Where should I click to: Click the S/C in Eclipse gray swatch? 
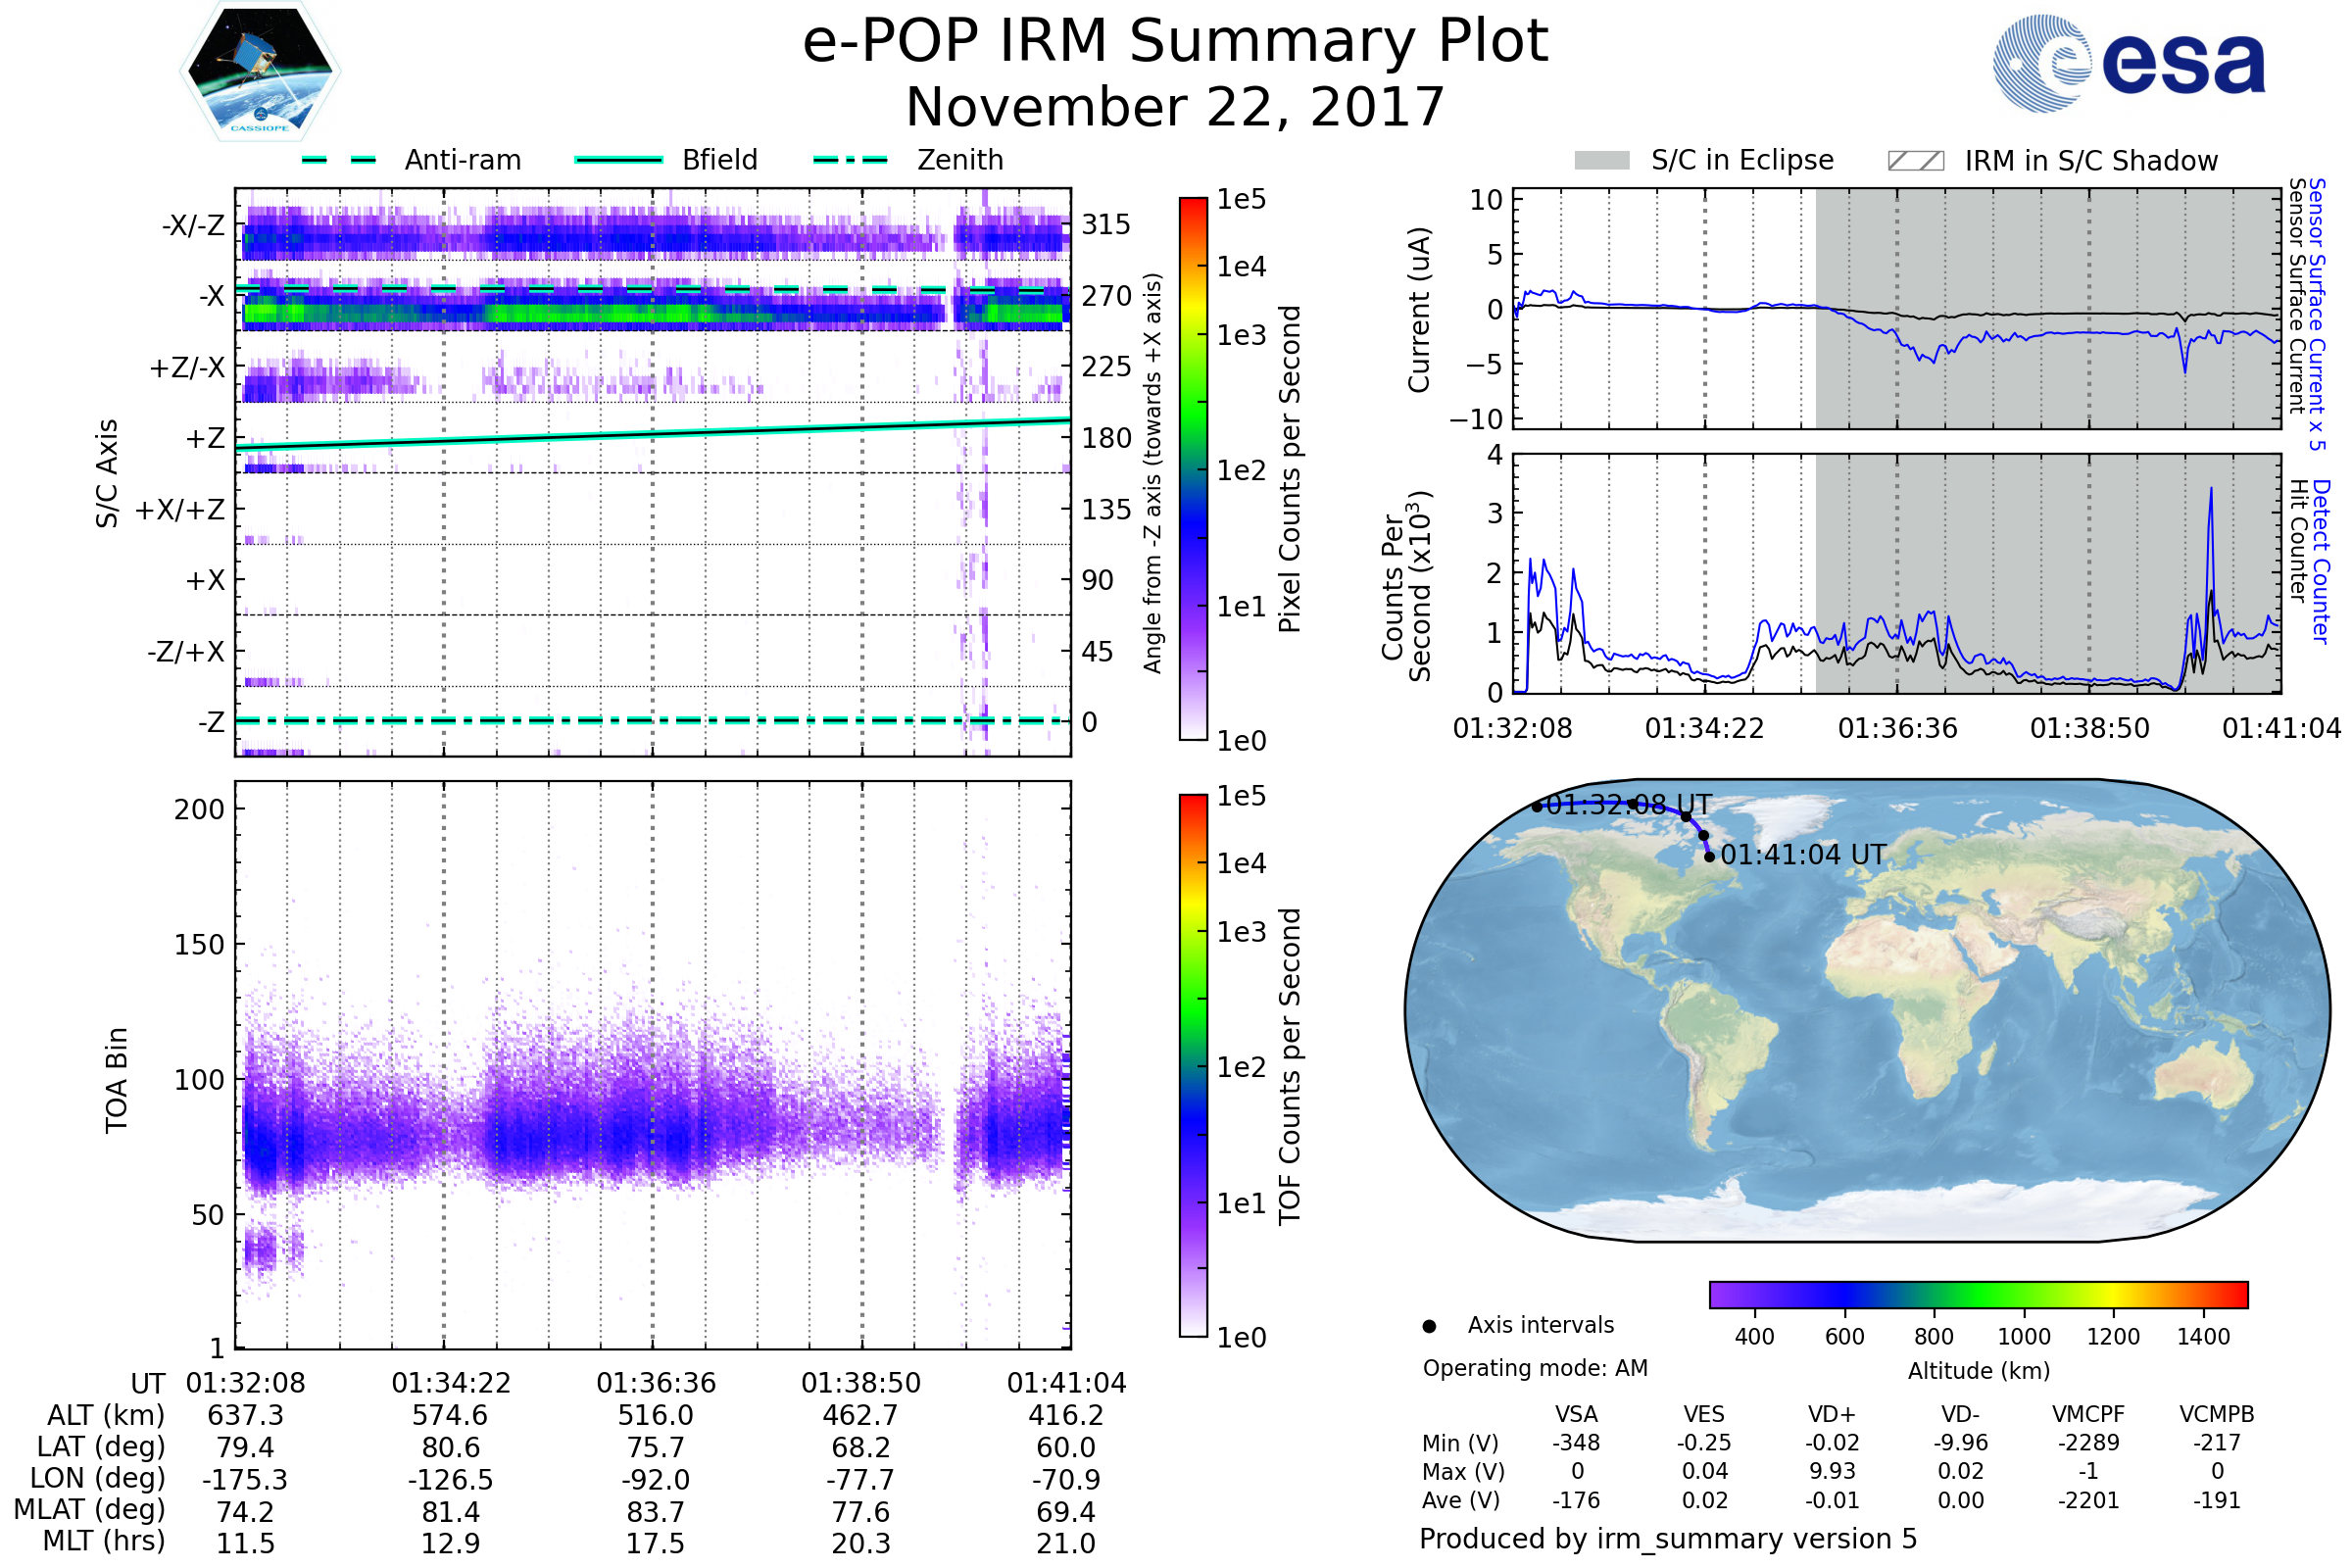[x=1601, y=161]
